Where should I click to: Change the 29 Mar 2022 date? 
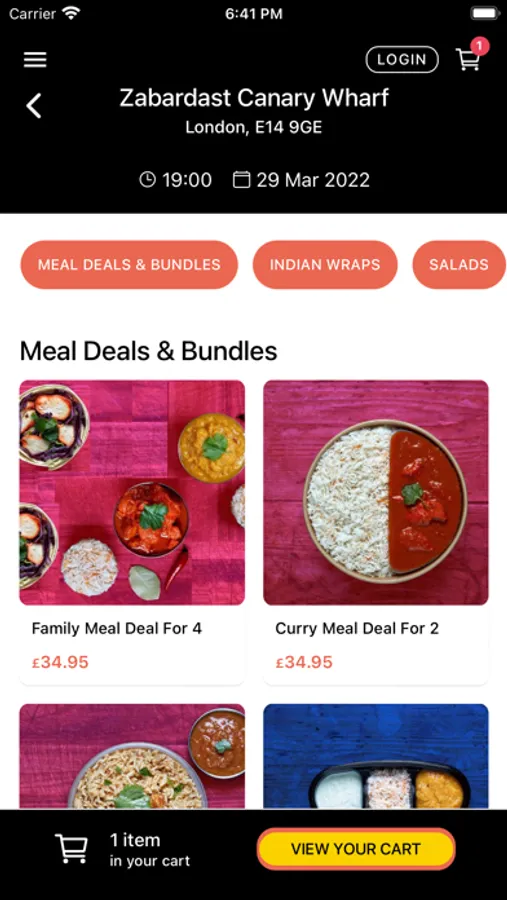[x=313, y=180]
